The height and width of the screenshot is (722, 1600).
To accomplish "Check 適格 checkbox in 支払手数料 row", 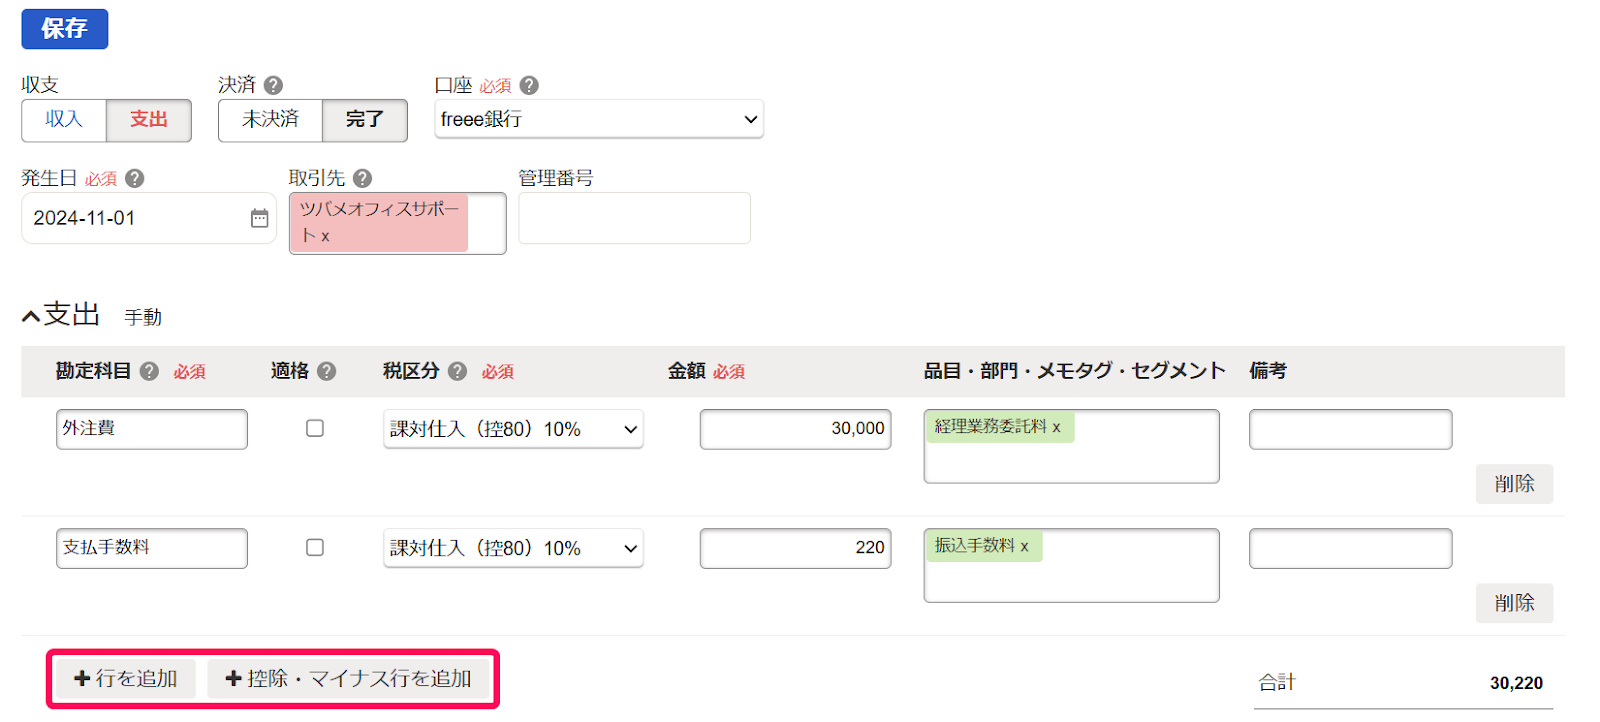I will [315, 547].
